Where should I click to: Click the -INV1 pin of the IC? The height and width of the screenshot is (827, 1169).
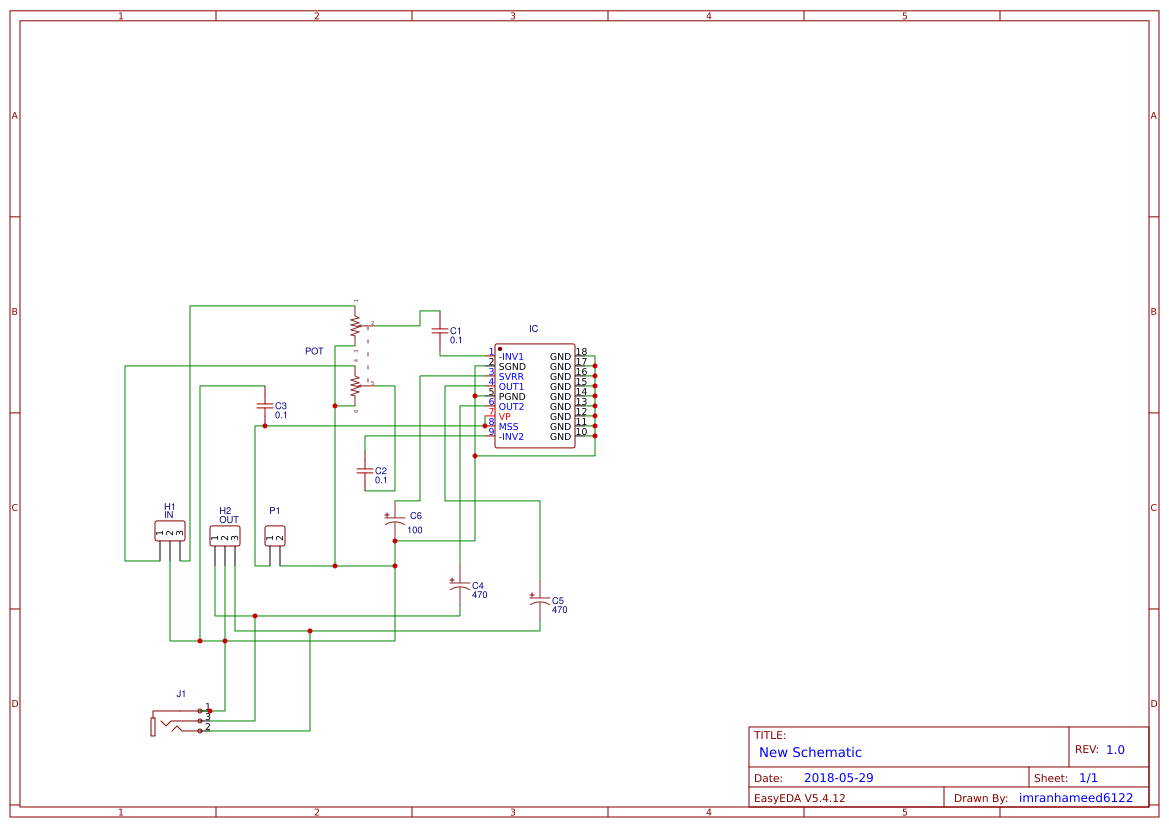(x=511, y=354)
